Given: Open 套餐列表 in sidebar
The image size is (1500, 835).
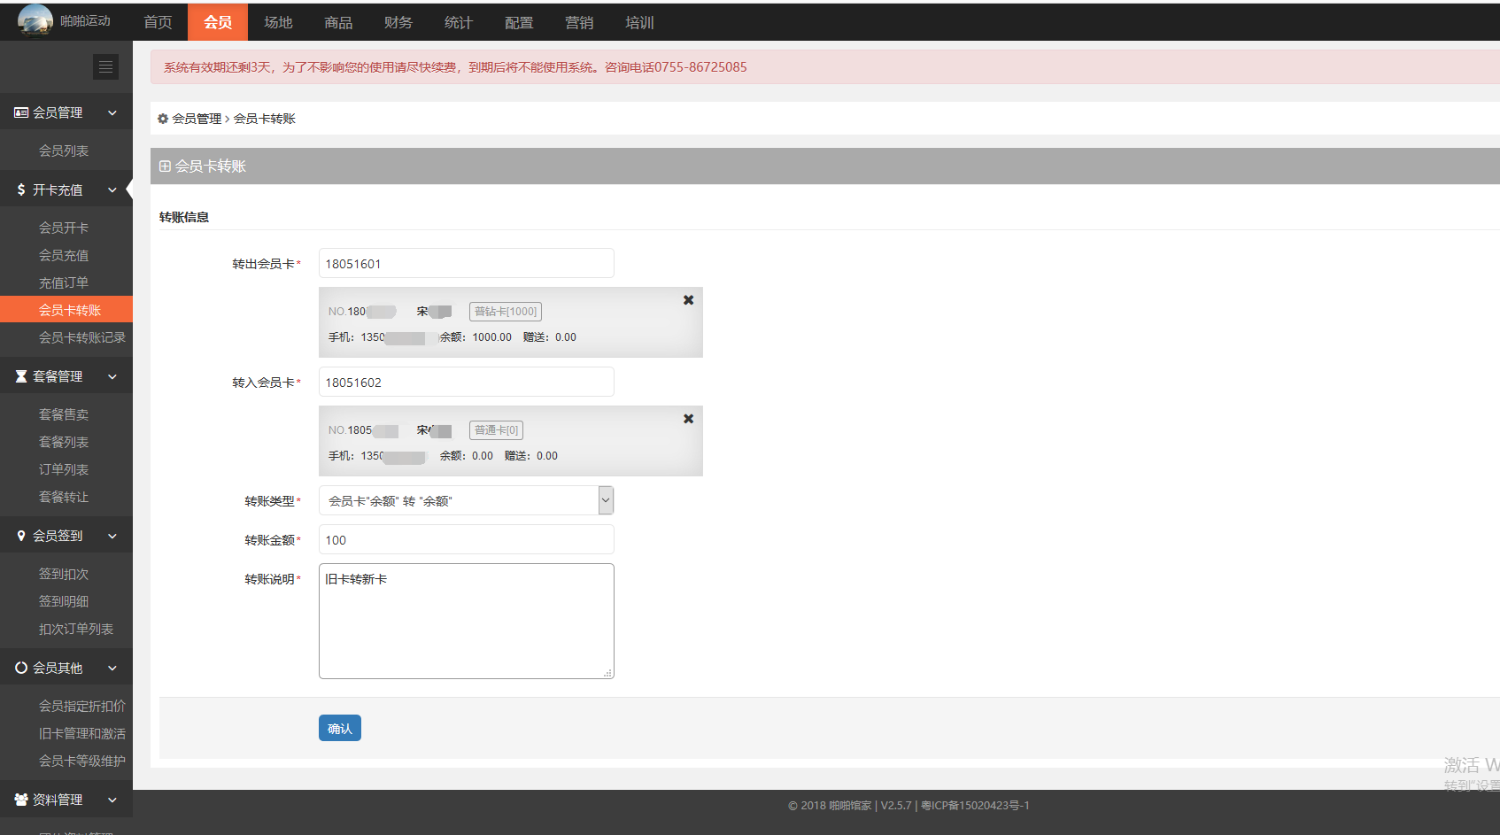Looking at the screenshot, I should click(x=66, y=442).
